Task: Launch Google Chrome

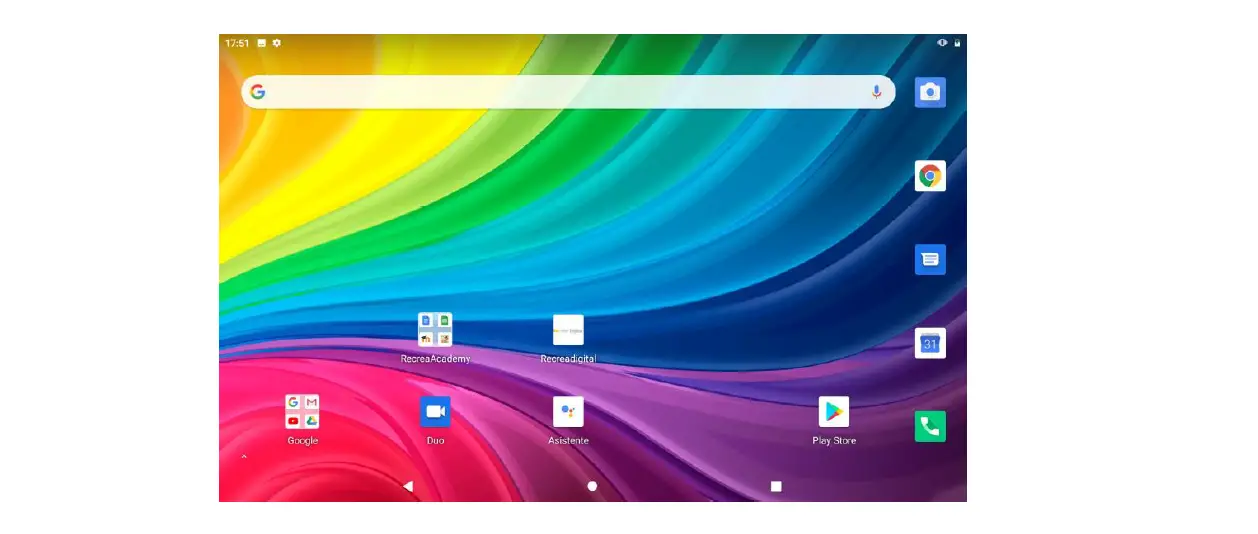Action: tap(930, 176)
